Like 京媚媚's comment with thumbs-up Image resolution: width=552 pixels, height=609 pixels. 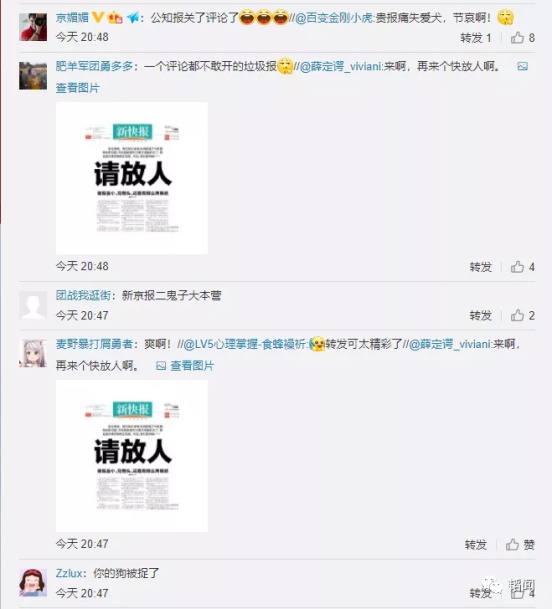[x=517, y=38]
